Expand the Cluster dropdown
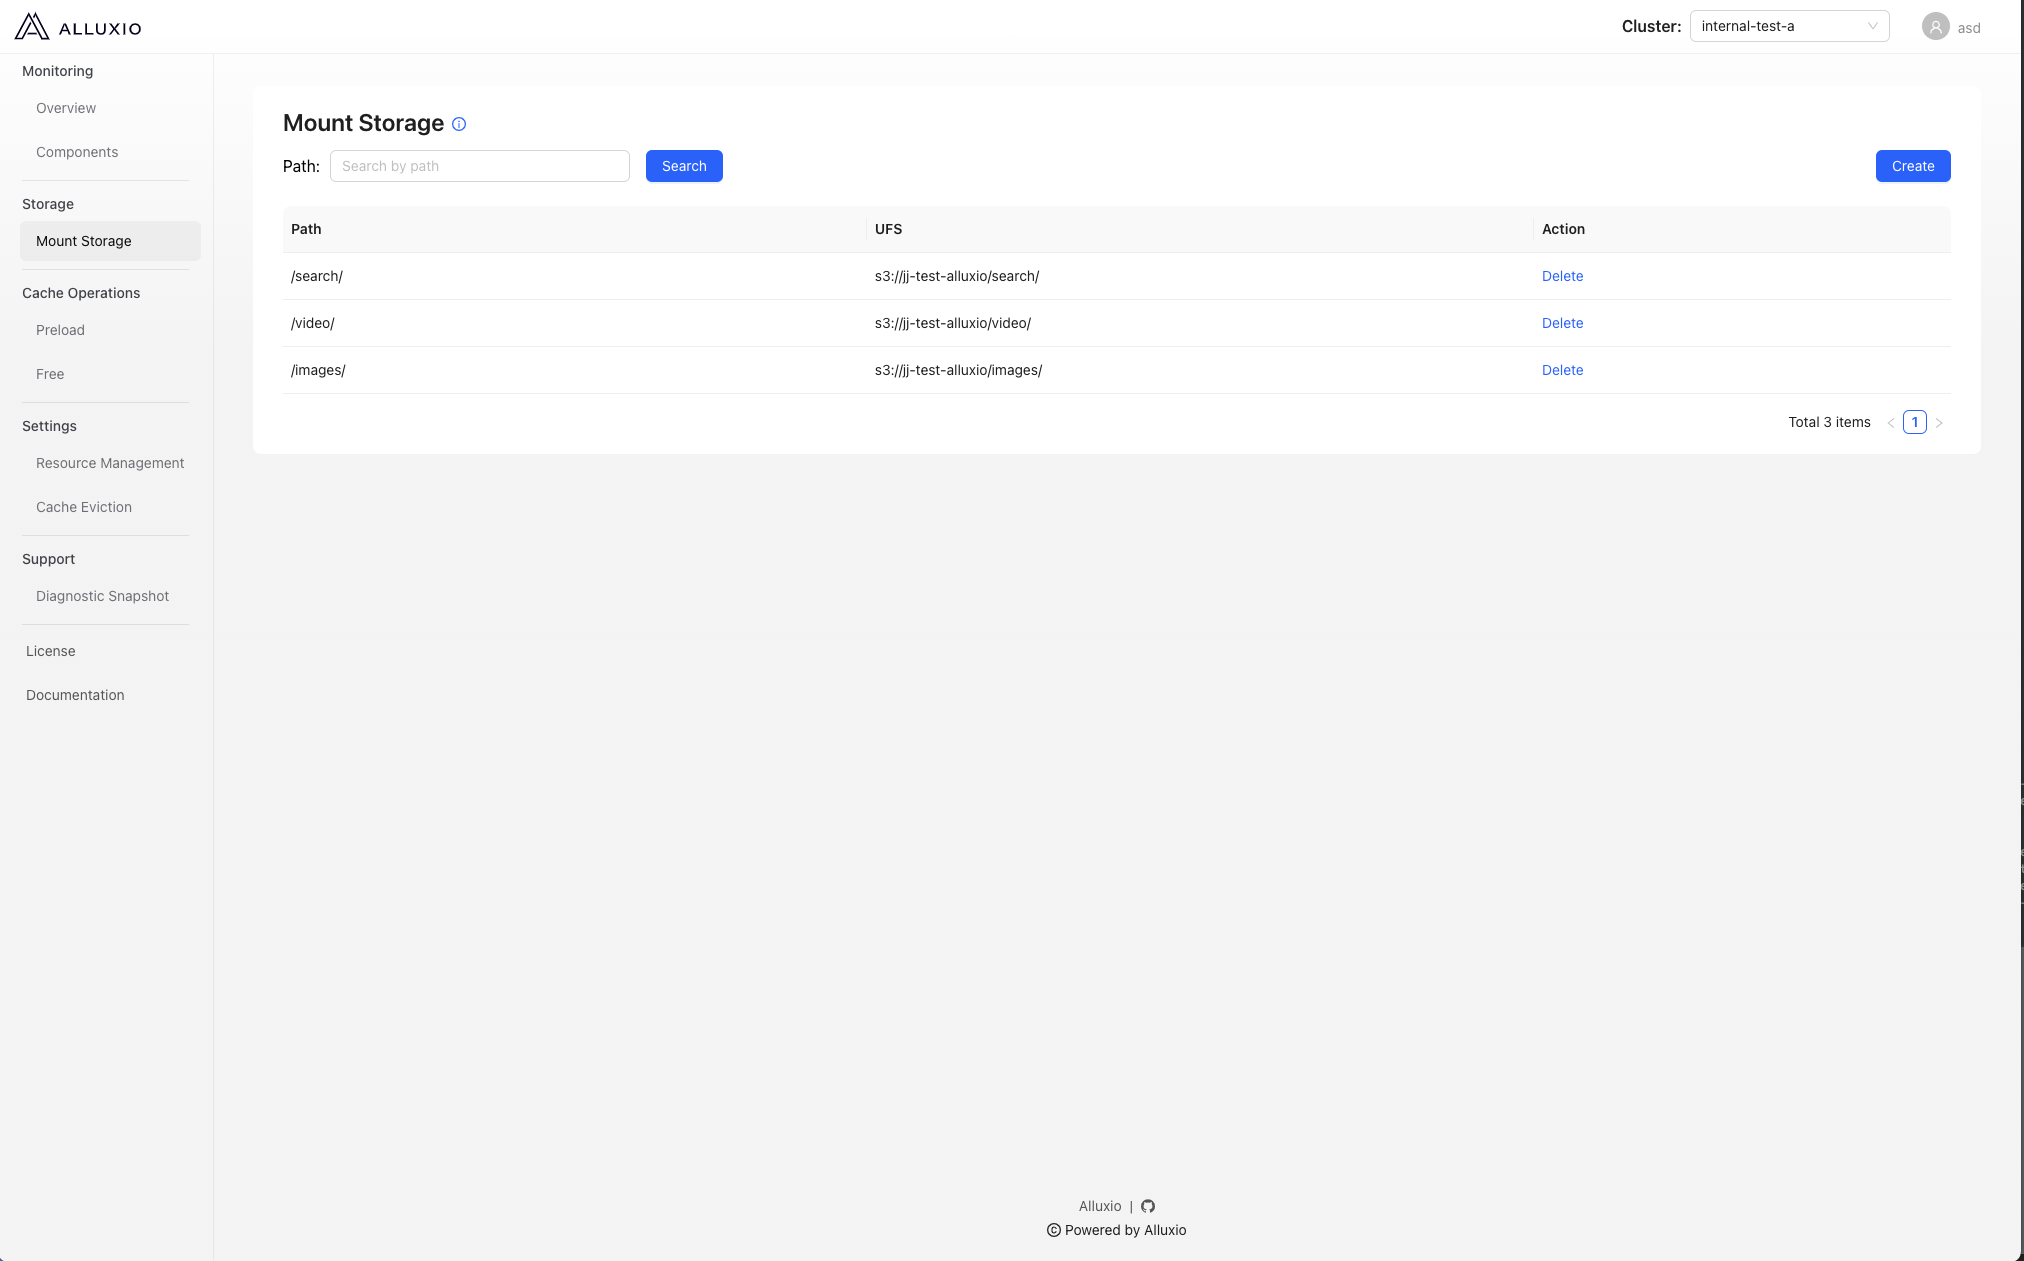Screen dimensions: 2024x1261 pyautogui.click(x=1789, y=26)
